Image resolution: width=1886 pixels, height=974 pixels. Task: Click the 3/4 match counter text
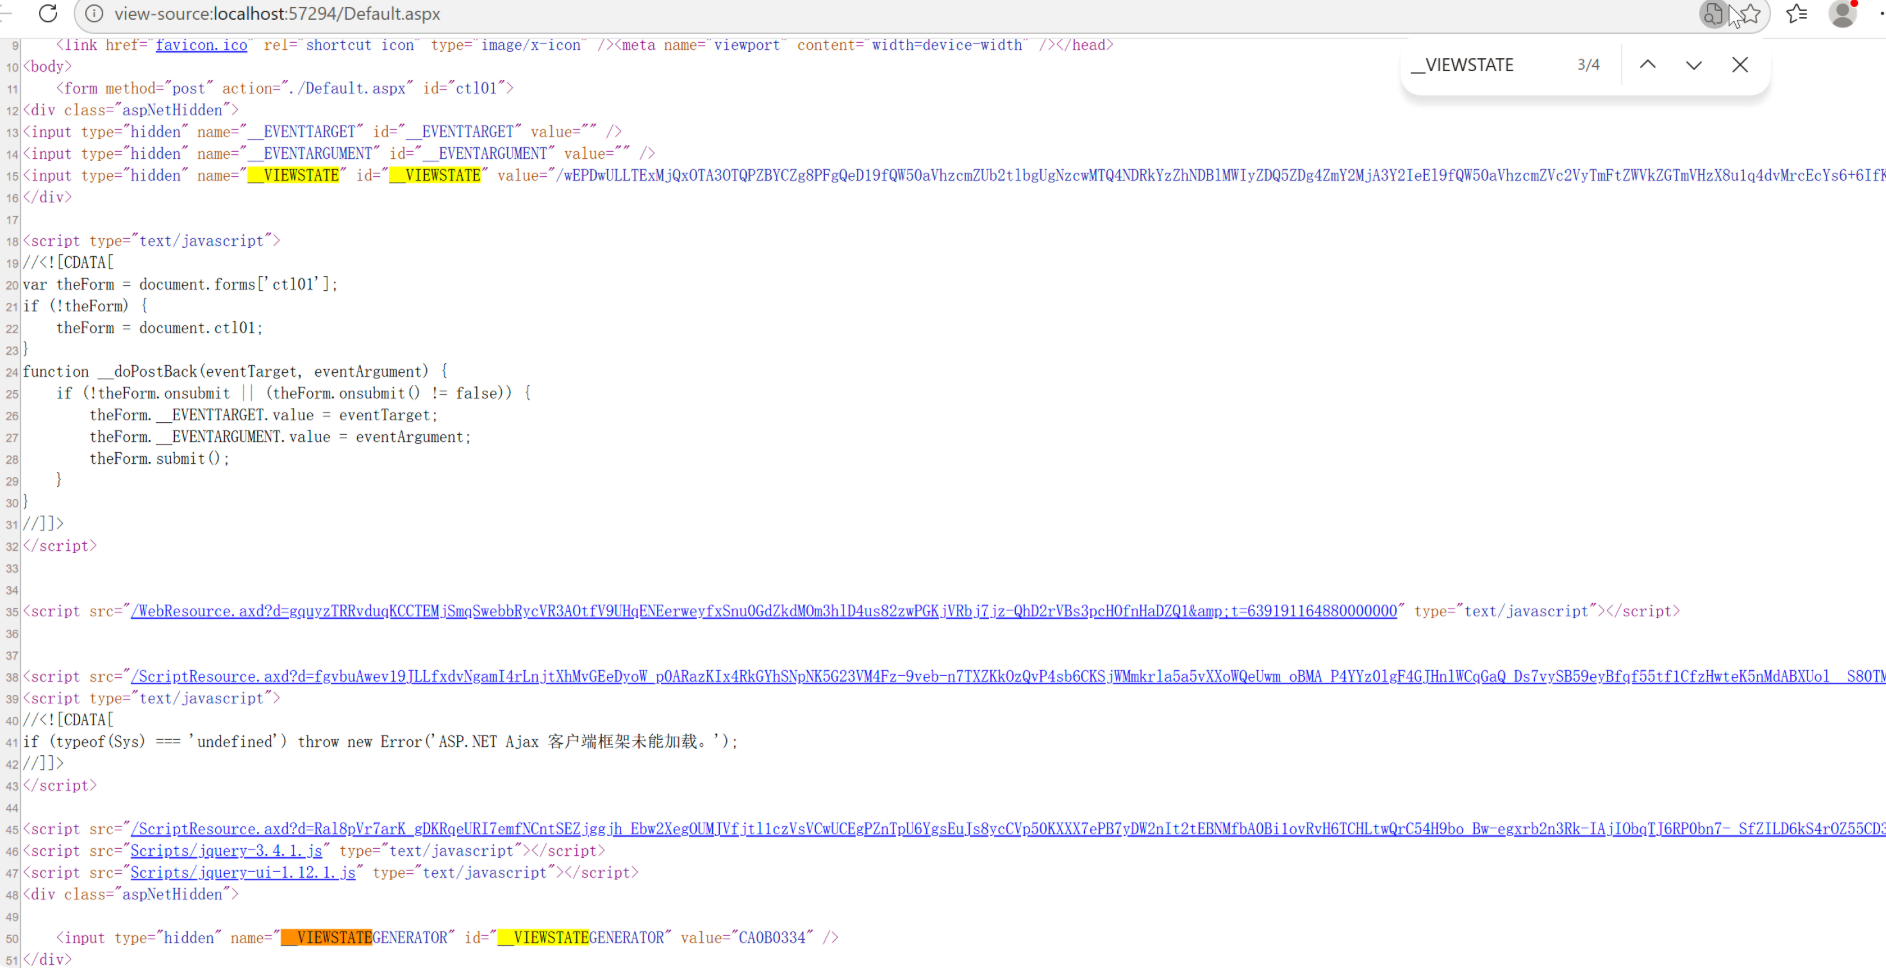pos(1588,65)
